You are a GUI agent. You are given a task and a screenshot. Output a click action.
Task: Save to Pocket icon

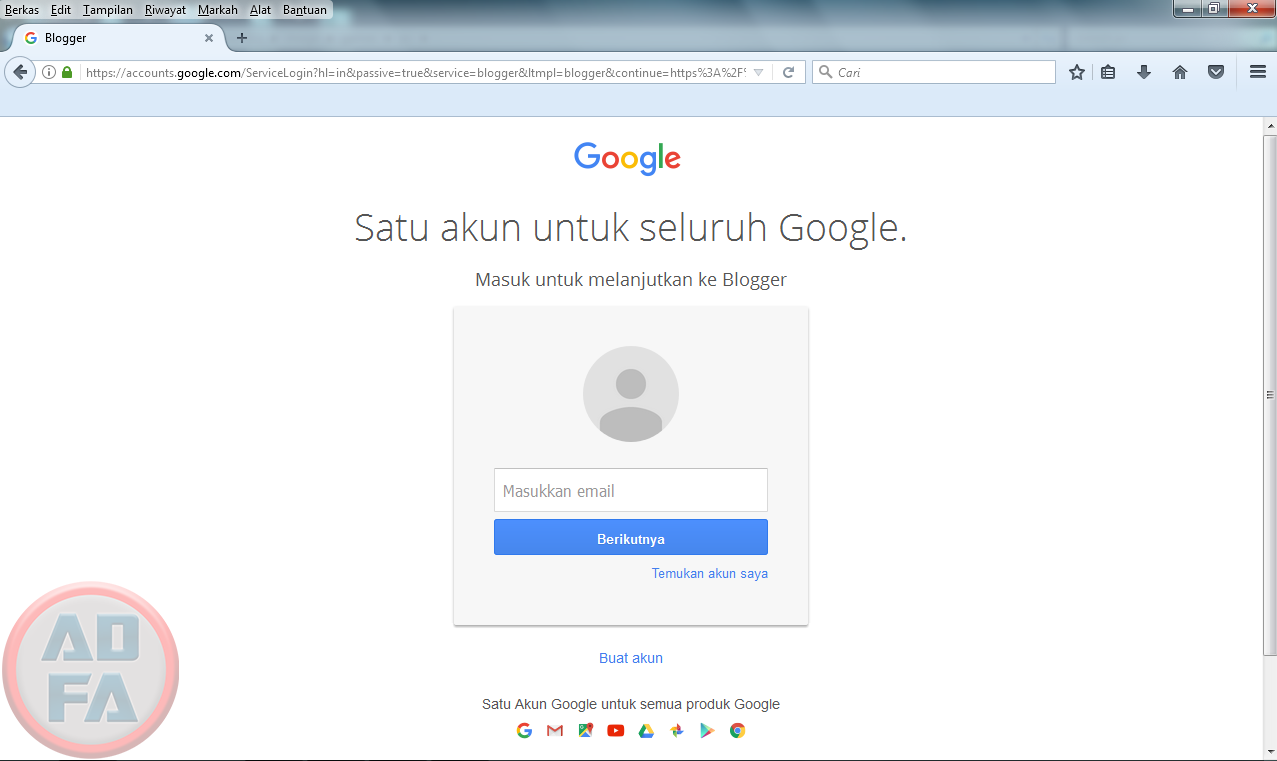(1216, 72)
